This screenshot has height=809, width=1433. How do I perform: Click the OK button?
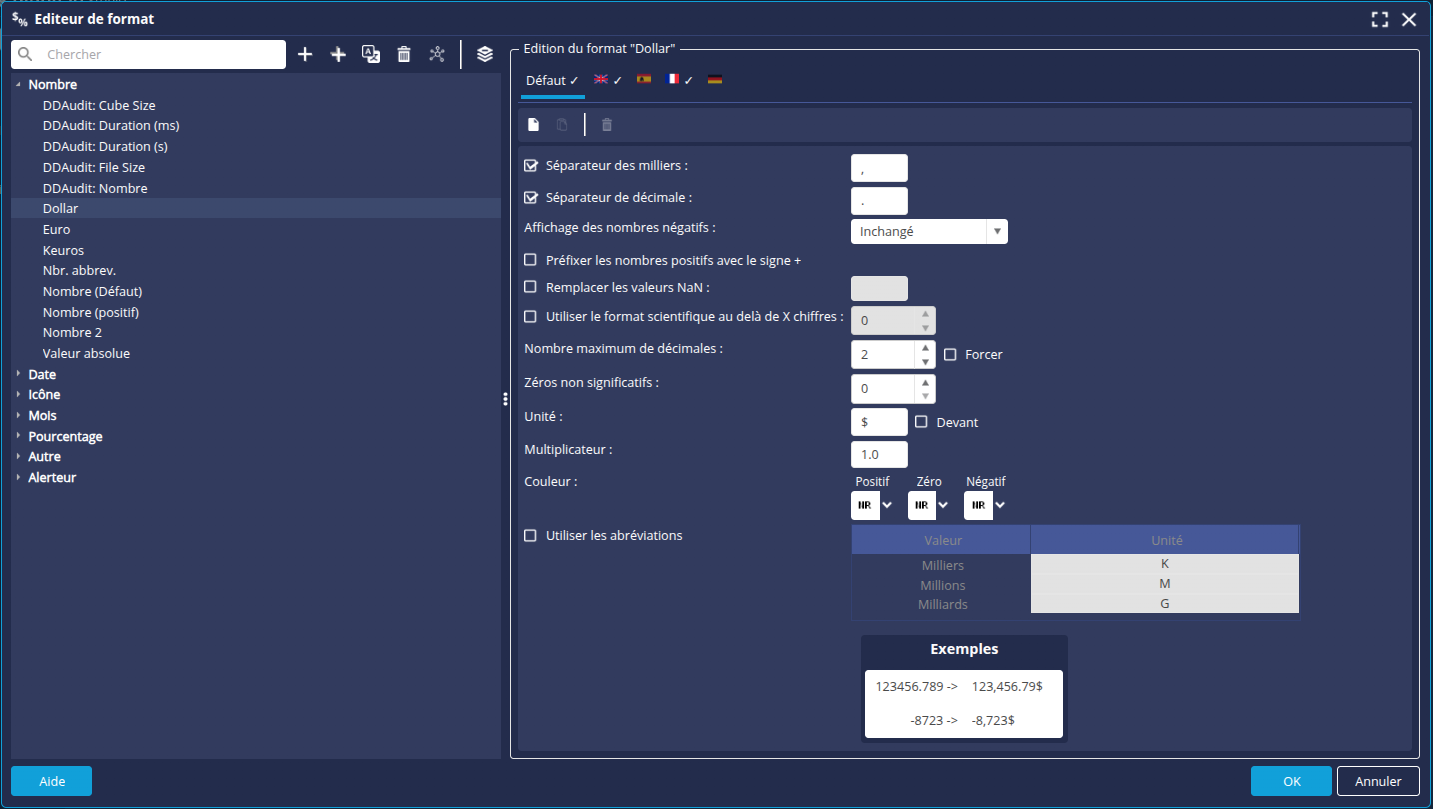(x=1291, y=781)
